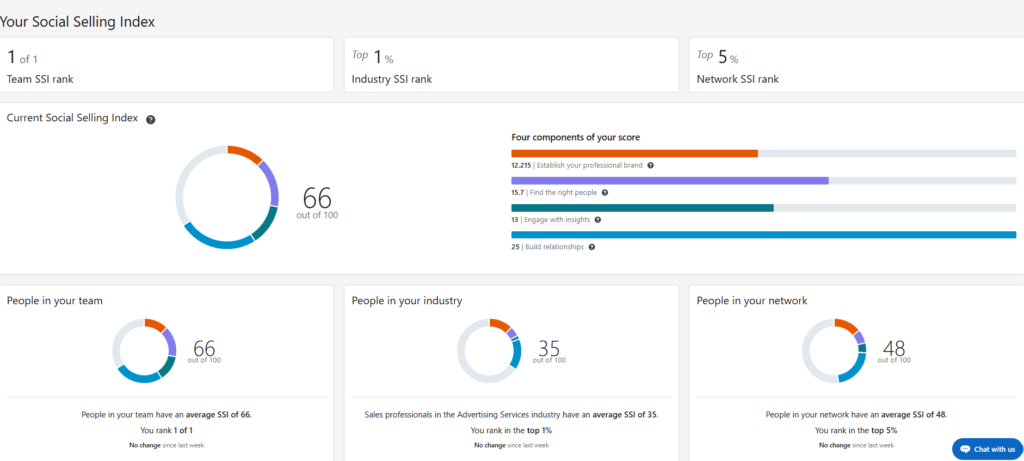This screenshot has height=461, width=1024.
Task: Open help icon for Establish your professional brand
Action: [x=650, y=165]
